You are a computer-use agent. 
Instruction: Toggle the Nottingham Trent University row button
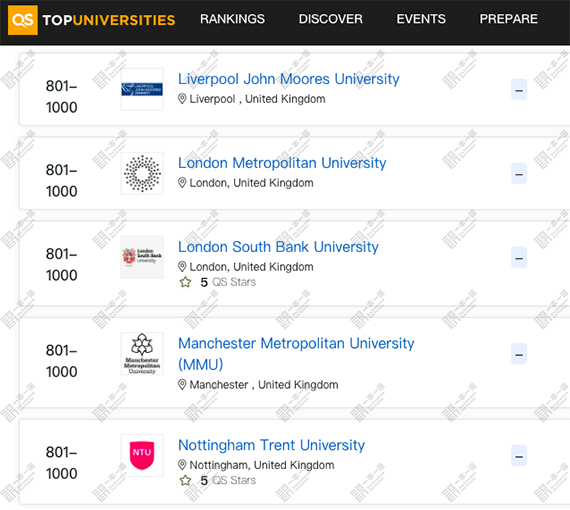519,455
